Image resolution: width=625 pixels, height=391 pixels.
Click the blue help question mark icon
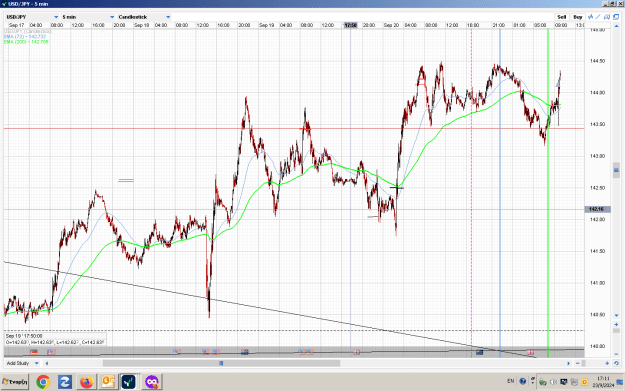523,381
